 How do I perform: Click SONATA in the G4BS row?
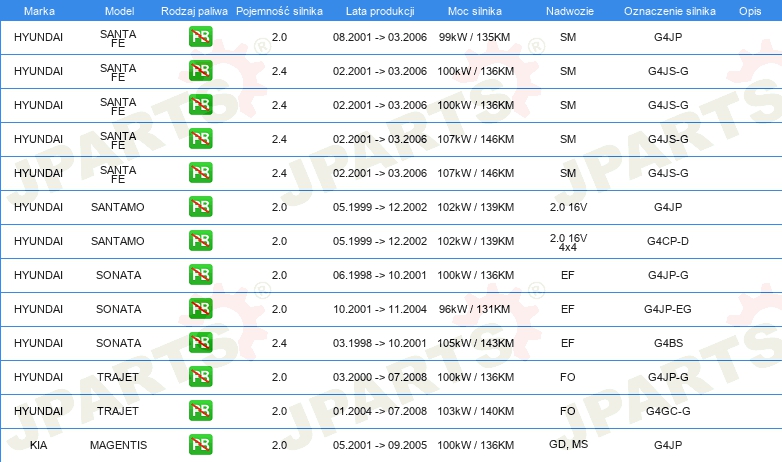coord(119,343)
